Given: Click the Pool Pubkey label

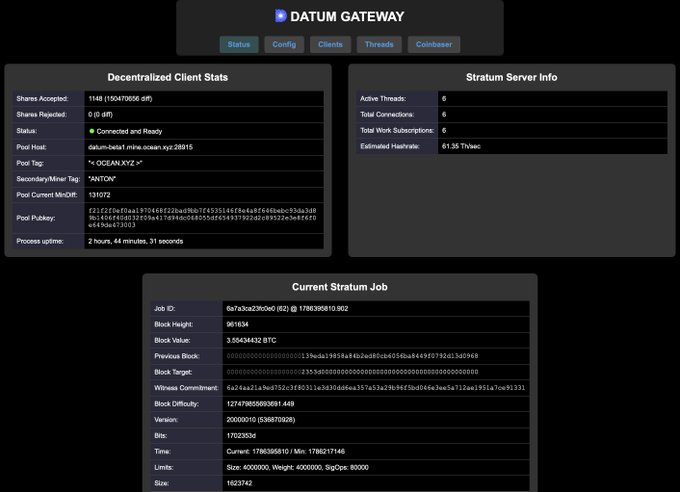Looking at the screenshot, I should (x=36, y=218).
